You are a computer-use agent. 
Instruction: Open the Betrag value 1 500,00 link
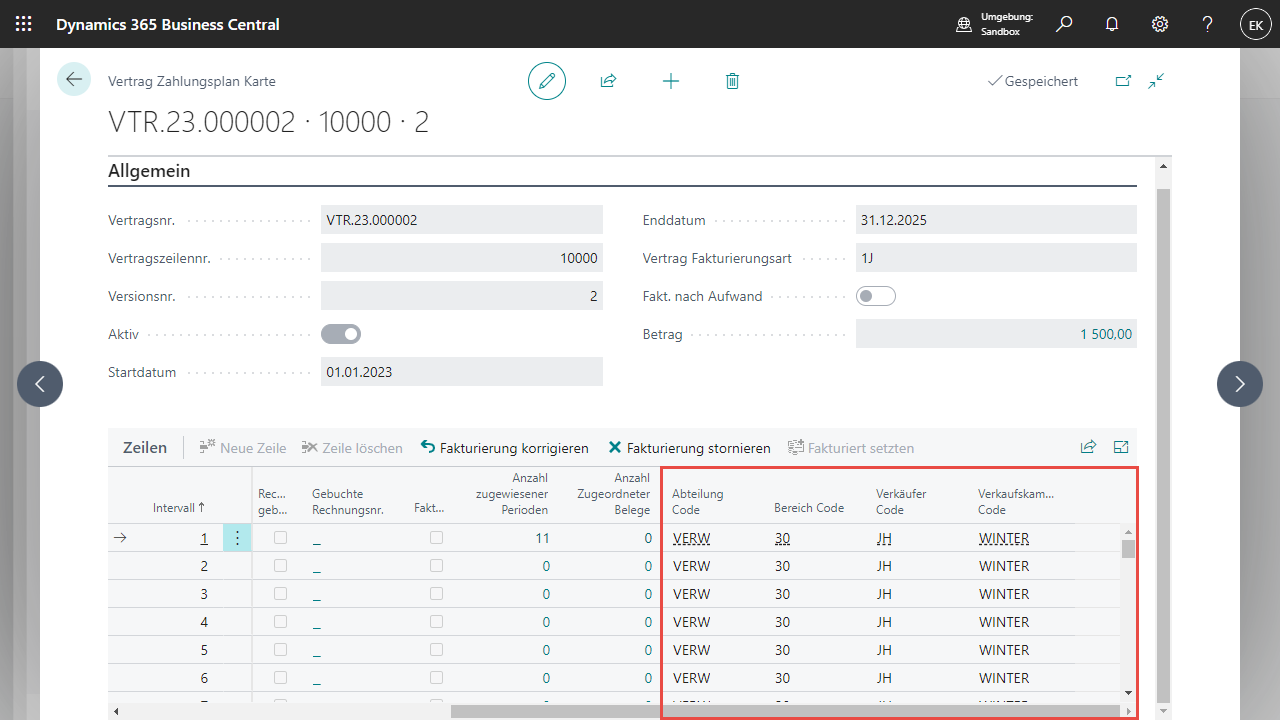pyautogui.click(x=1106, y=334)
